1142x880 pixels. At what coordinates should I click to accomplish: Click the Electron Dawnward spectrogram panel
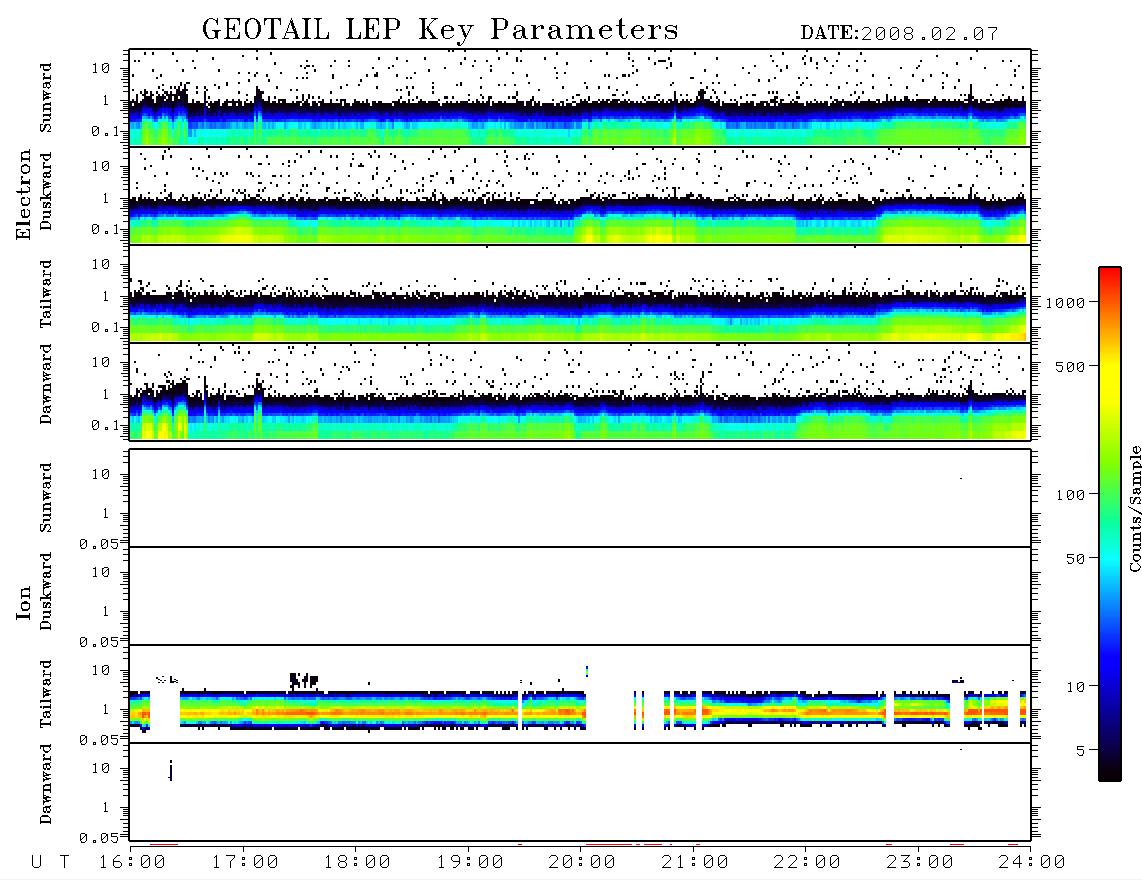(x=580, y=391)
